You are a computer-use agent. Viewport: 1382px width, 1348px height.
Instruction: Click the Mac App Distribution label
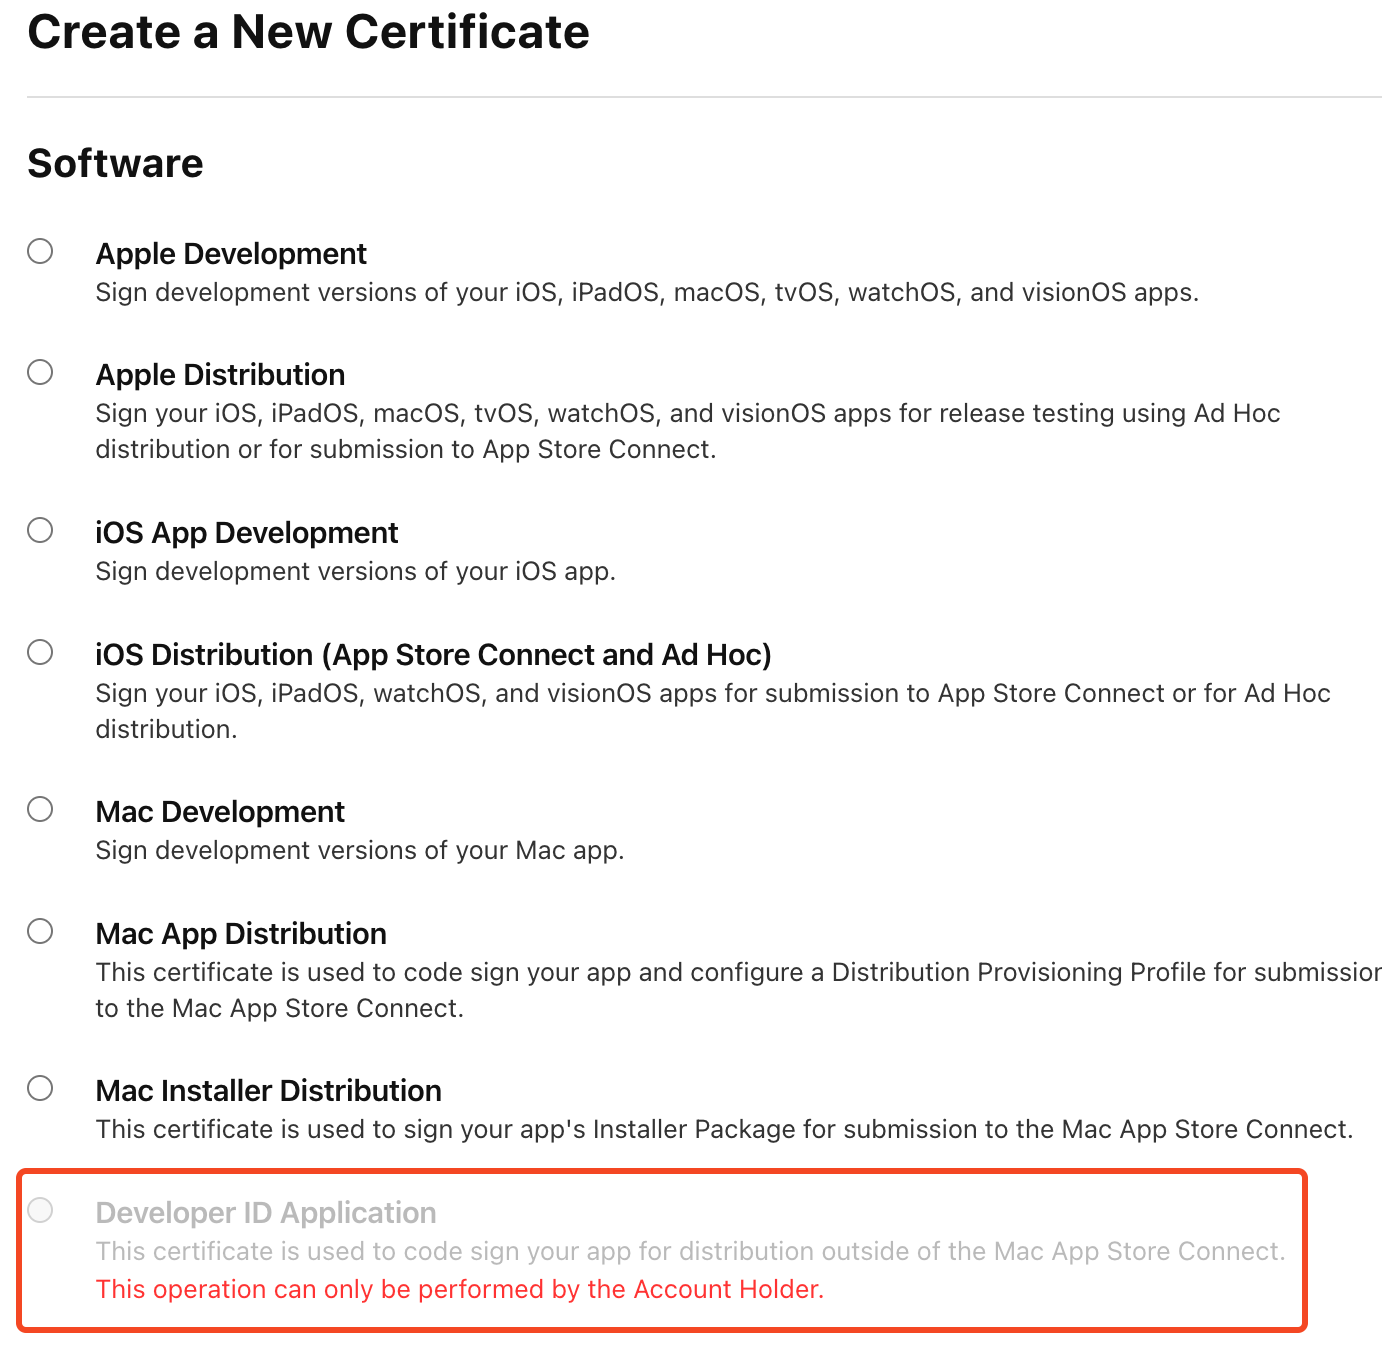(241, 934)
